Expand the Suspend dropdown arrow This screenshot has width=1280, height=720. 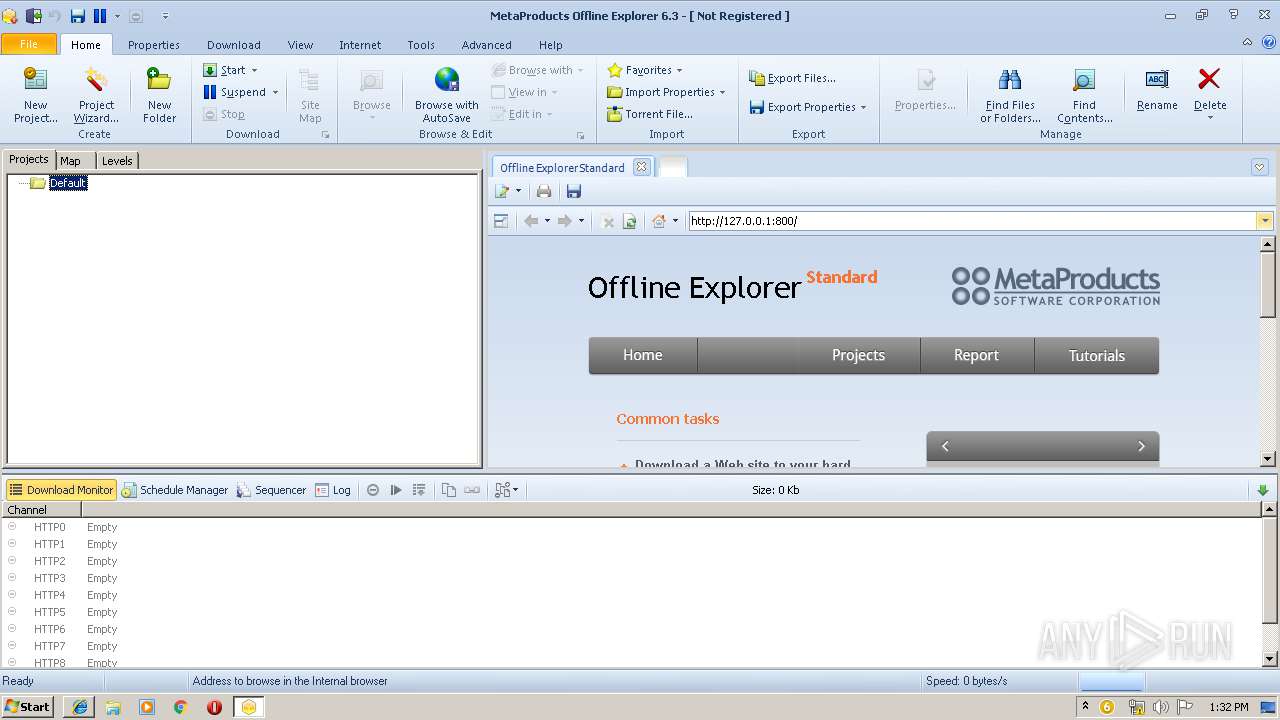tap(275, 92)
